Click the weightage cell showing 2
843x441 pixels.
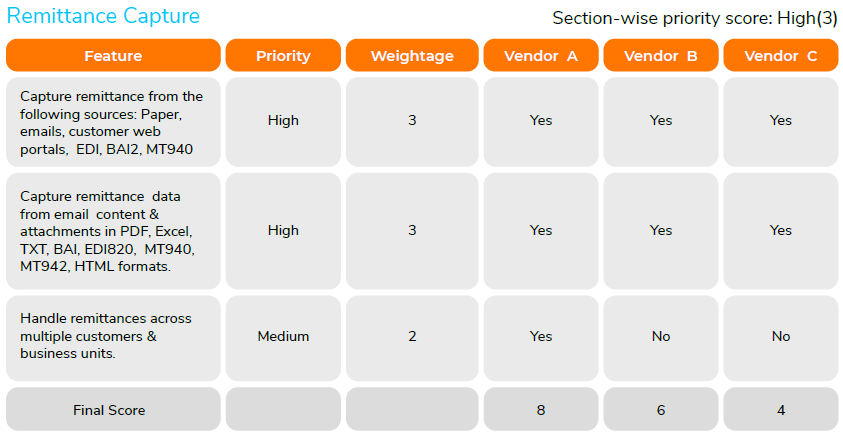tap(412, 336)
